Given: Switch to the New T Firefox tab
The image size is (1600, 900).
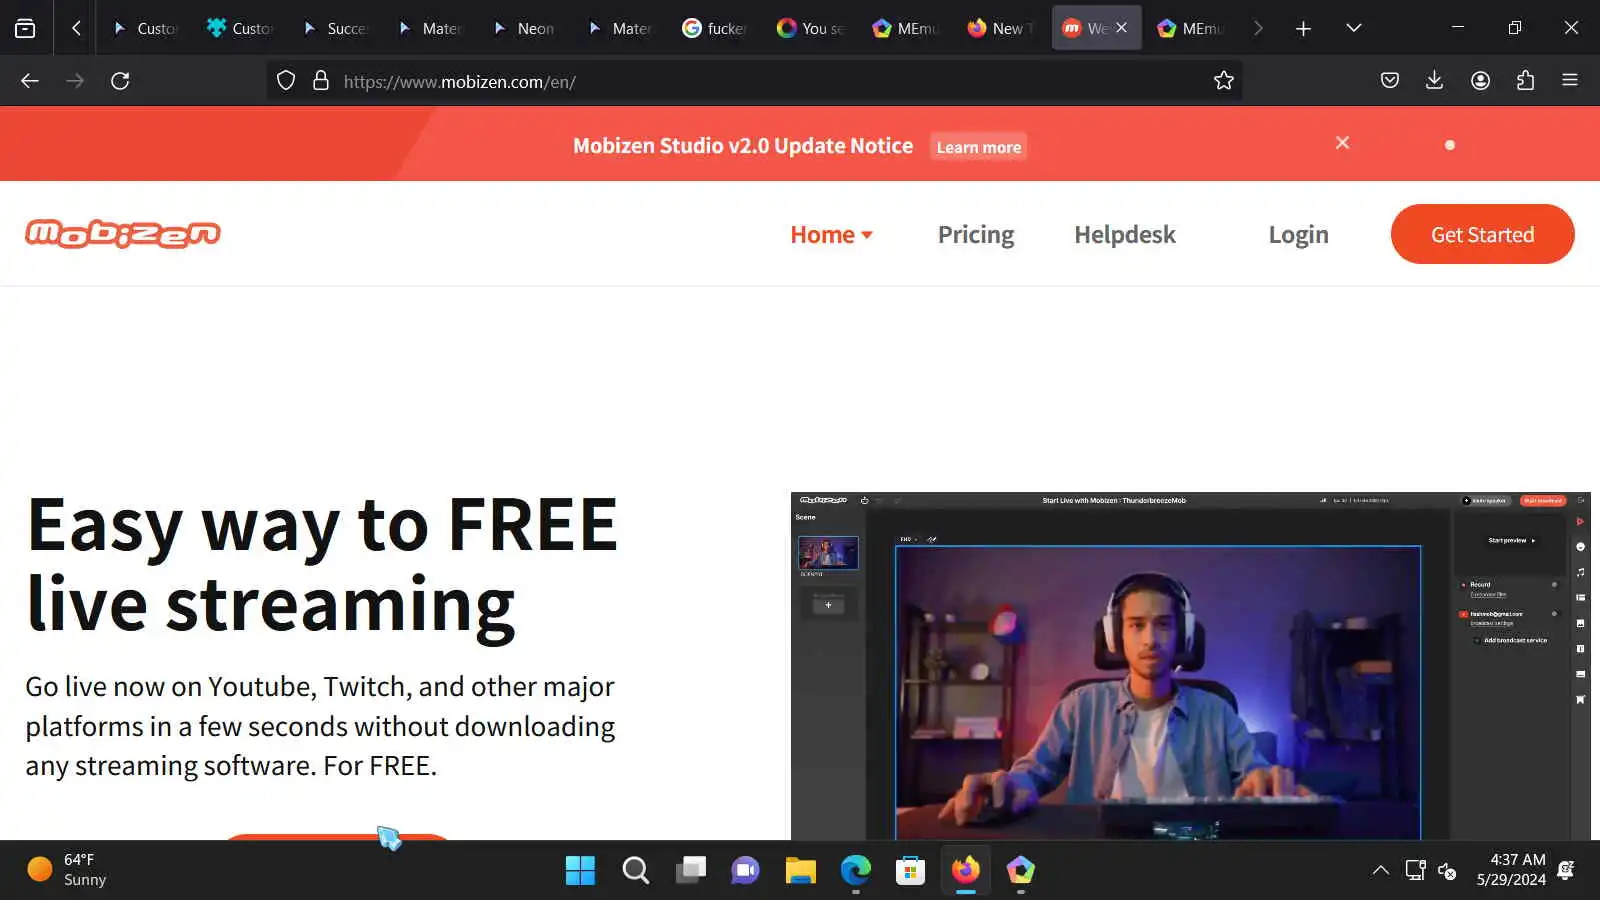Looking at the screenshot, I should 1000,28.
